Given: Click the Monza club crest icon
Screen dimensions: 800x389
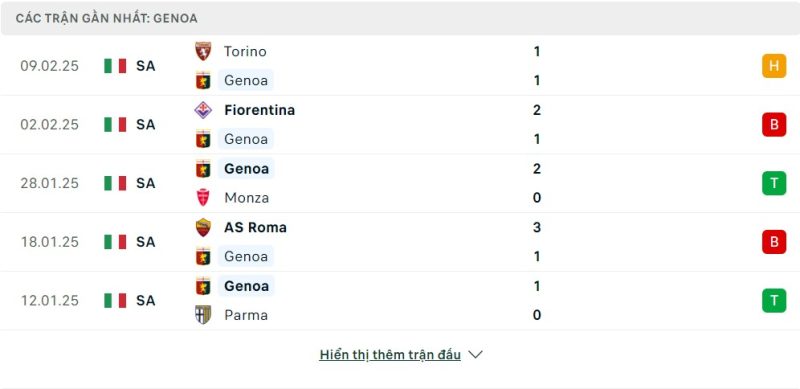Looking at the screenshot, I should click(203, 198).
